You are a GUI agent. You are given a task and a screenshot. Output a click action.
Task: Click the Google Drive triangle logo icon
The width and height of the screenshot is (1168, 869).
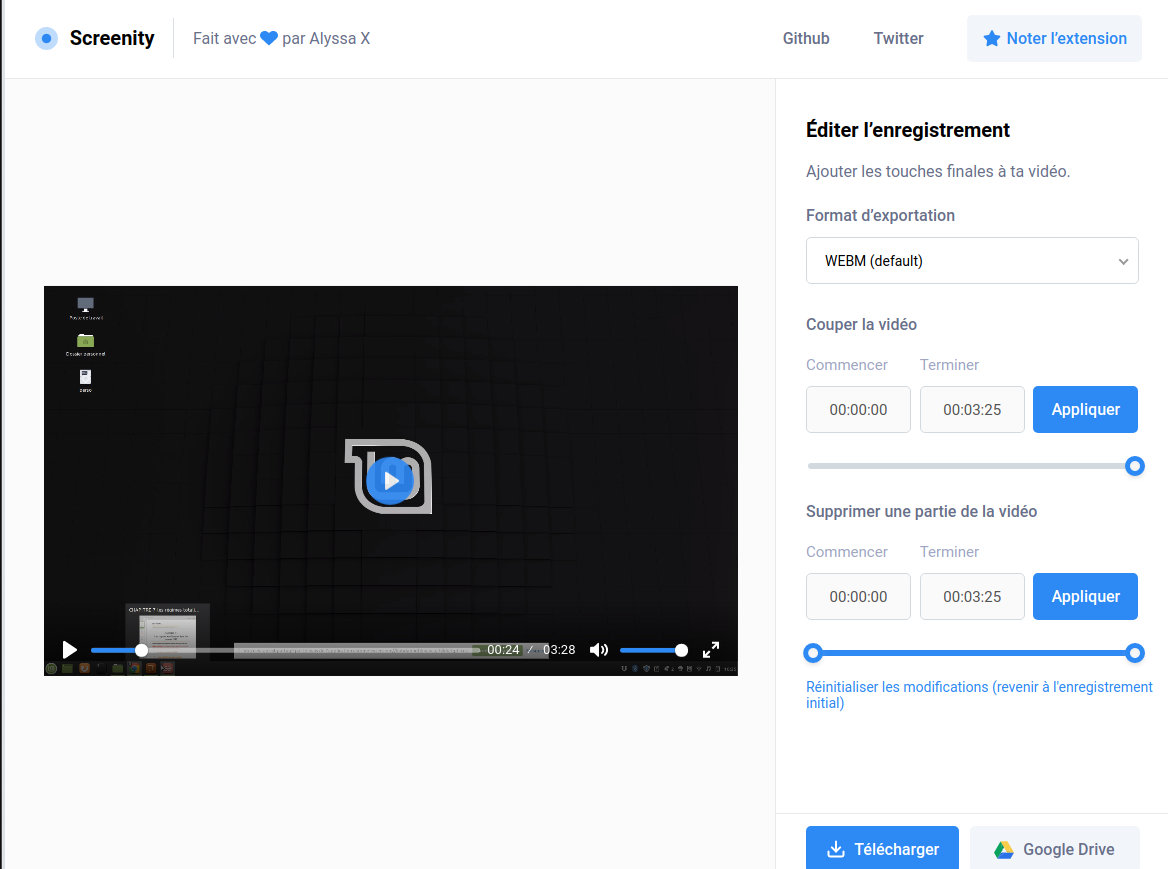pyautogui.click(x=1004, y=849)
